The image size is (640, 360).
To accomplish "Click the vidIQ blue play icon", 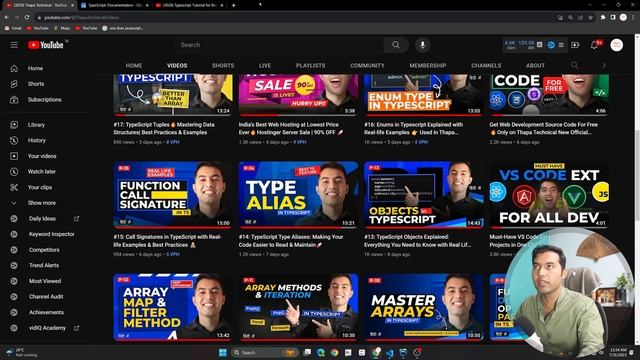I will [551, 45].
